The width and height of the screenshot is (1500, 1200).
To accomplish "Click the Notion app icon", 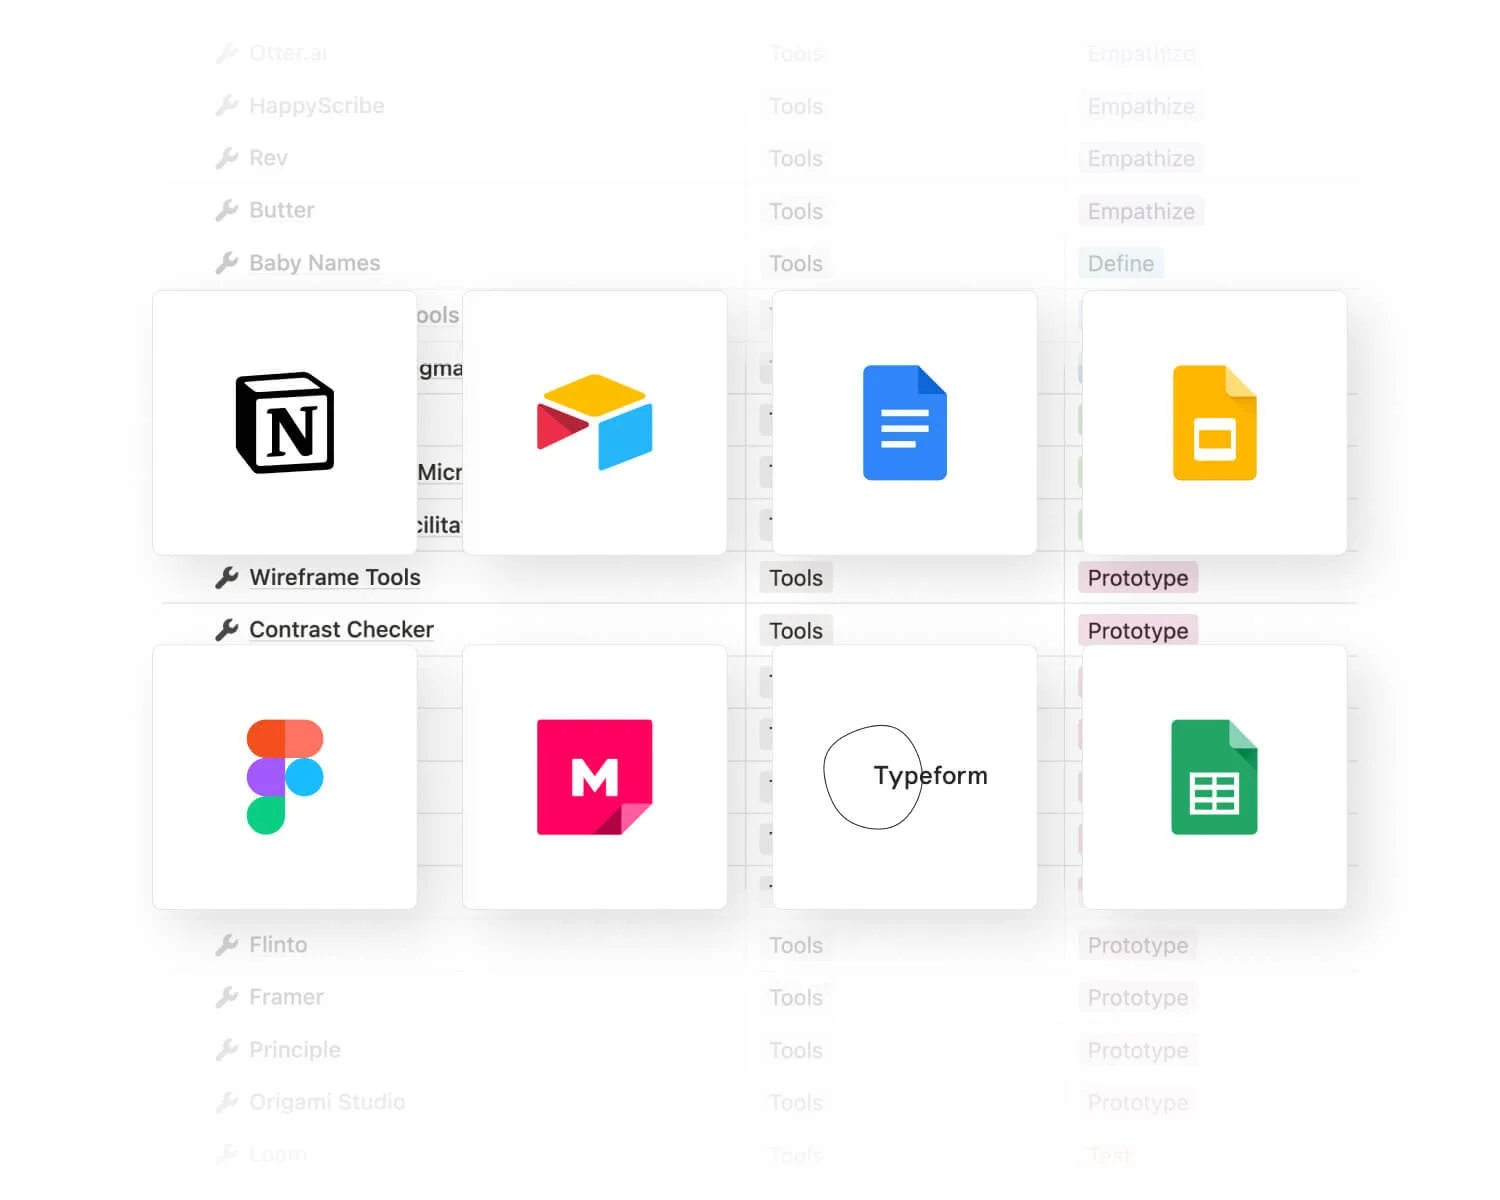I will [283, 422].
